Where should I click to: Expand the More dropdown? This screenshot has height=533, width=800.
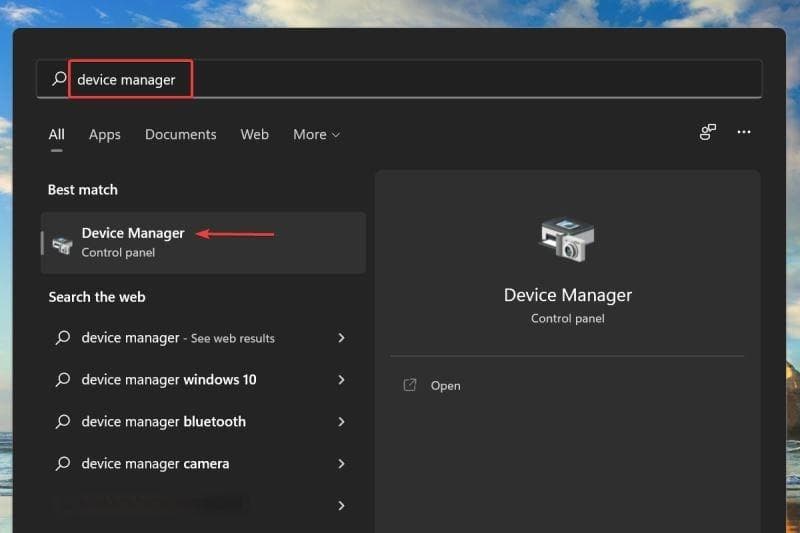316,135
